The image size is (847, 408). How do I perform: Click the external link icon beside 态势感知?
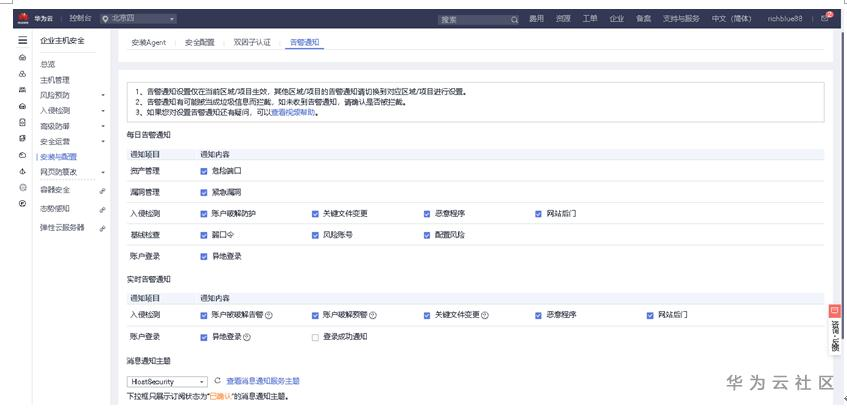pyautogui.click(x=102, y=209)
